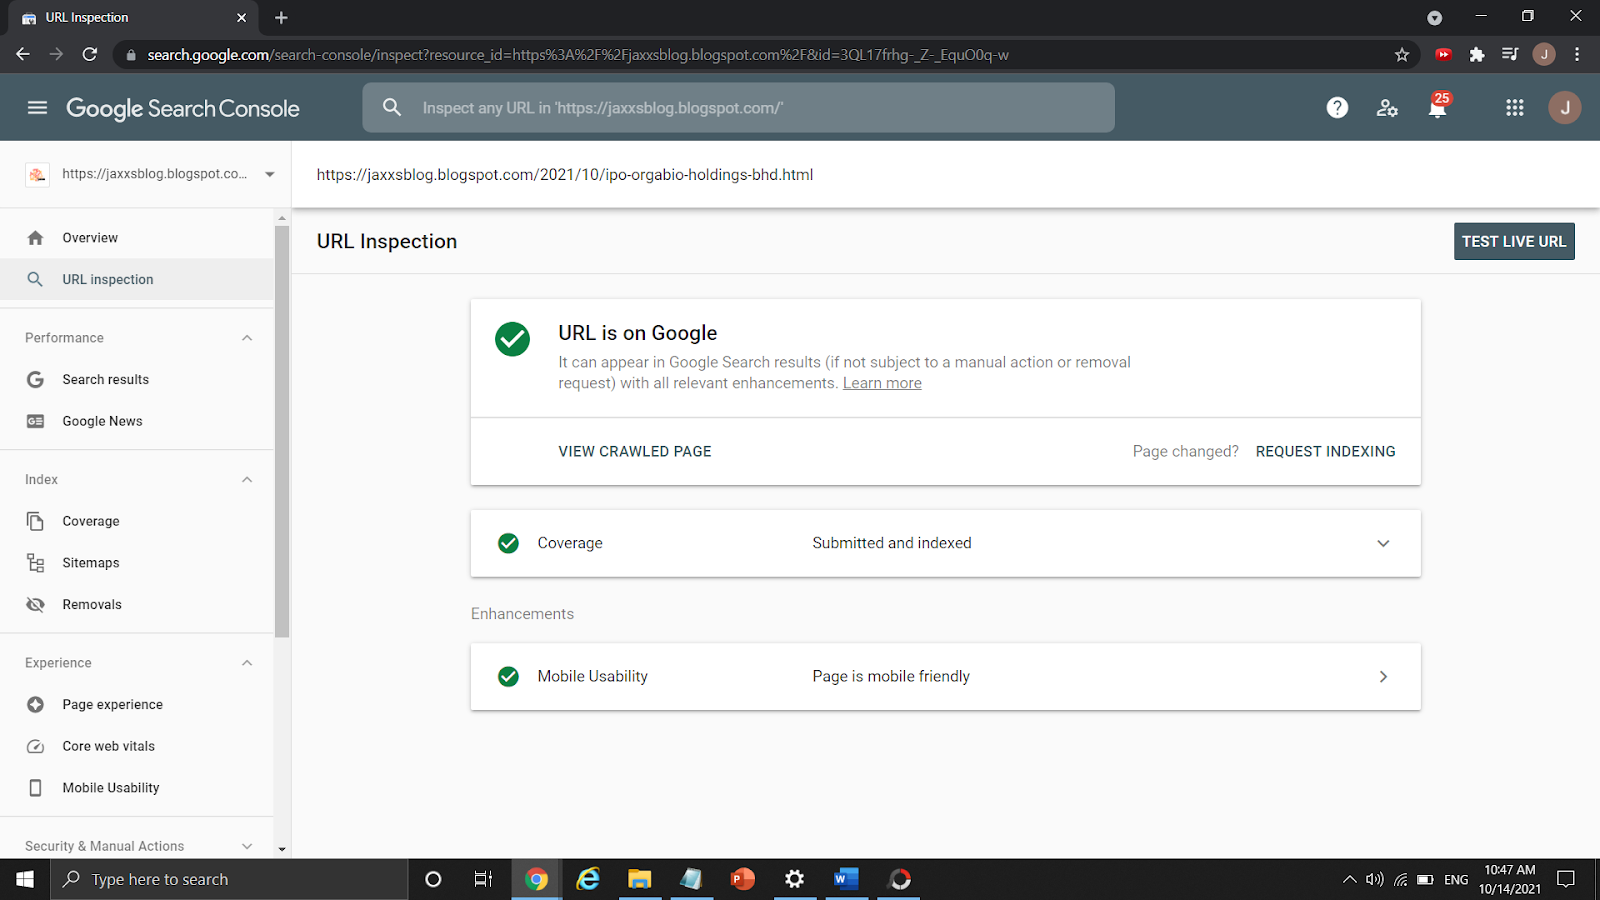Click the red YouTube extension icon
The width and height of the screenshot is (1600, 900).
click(x=1443, y=55)
